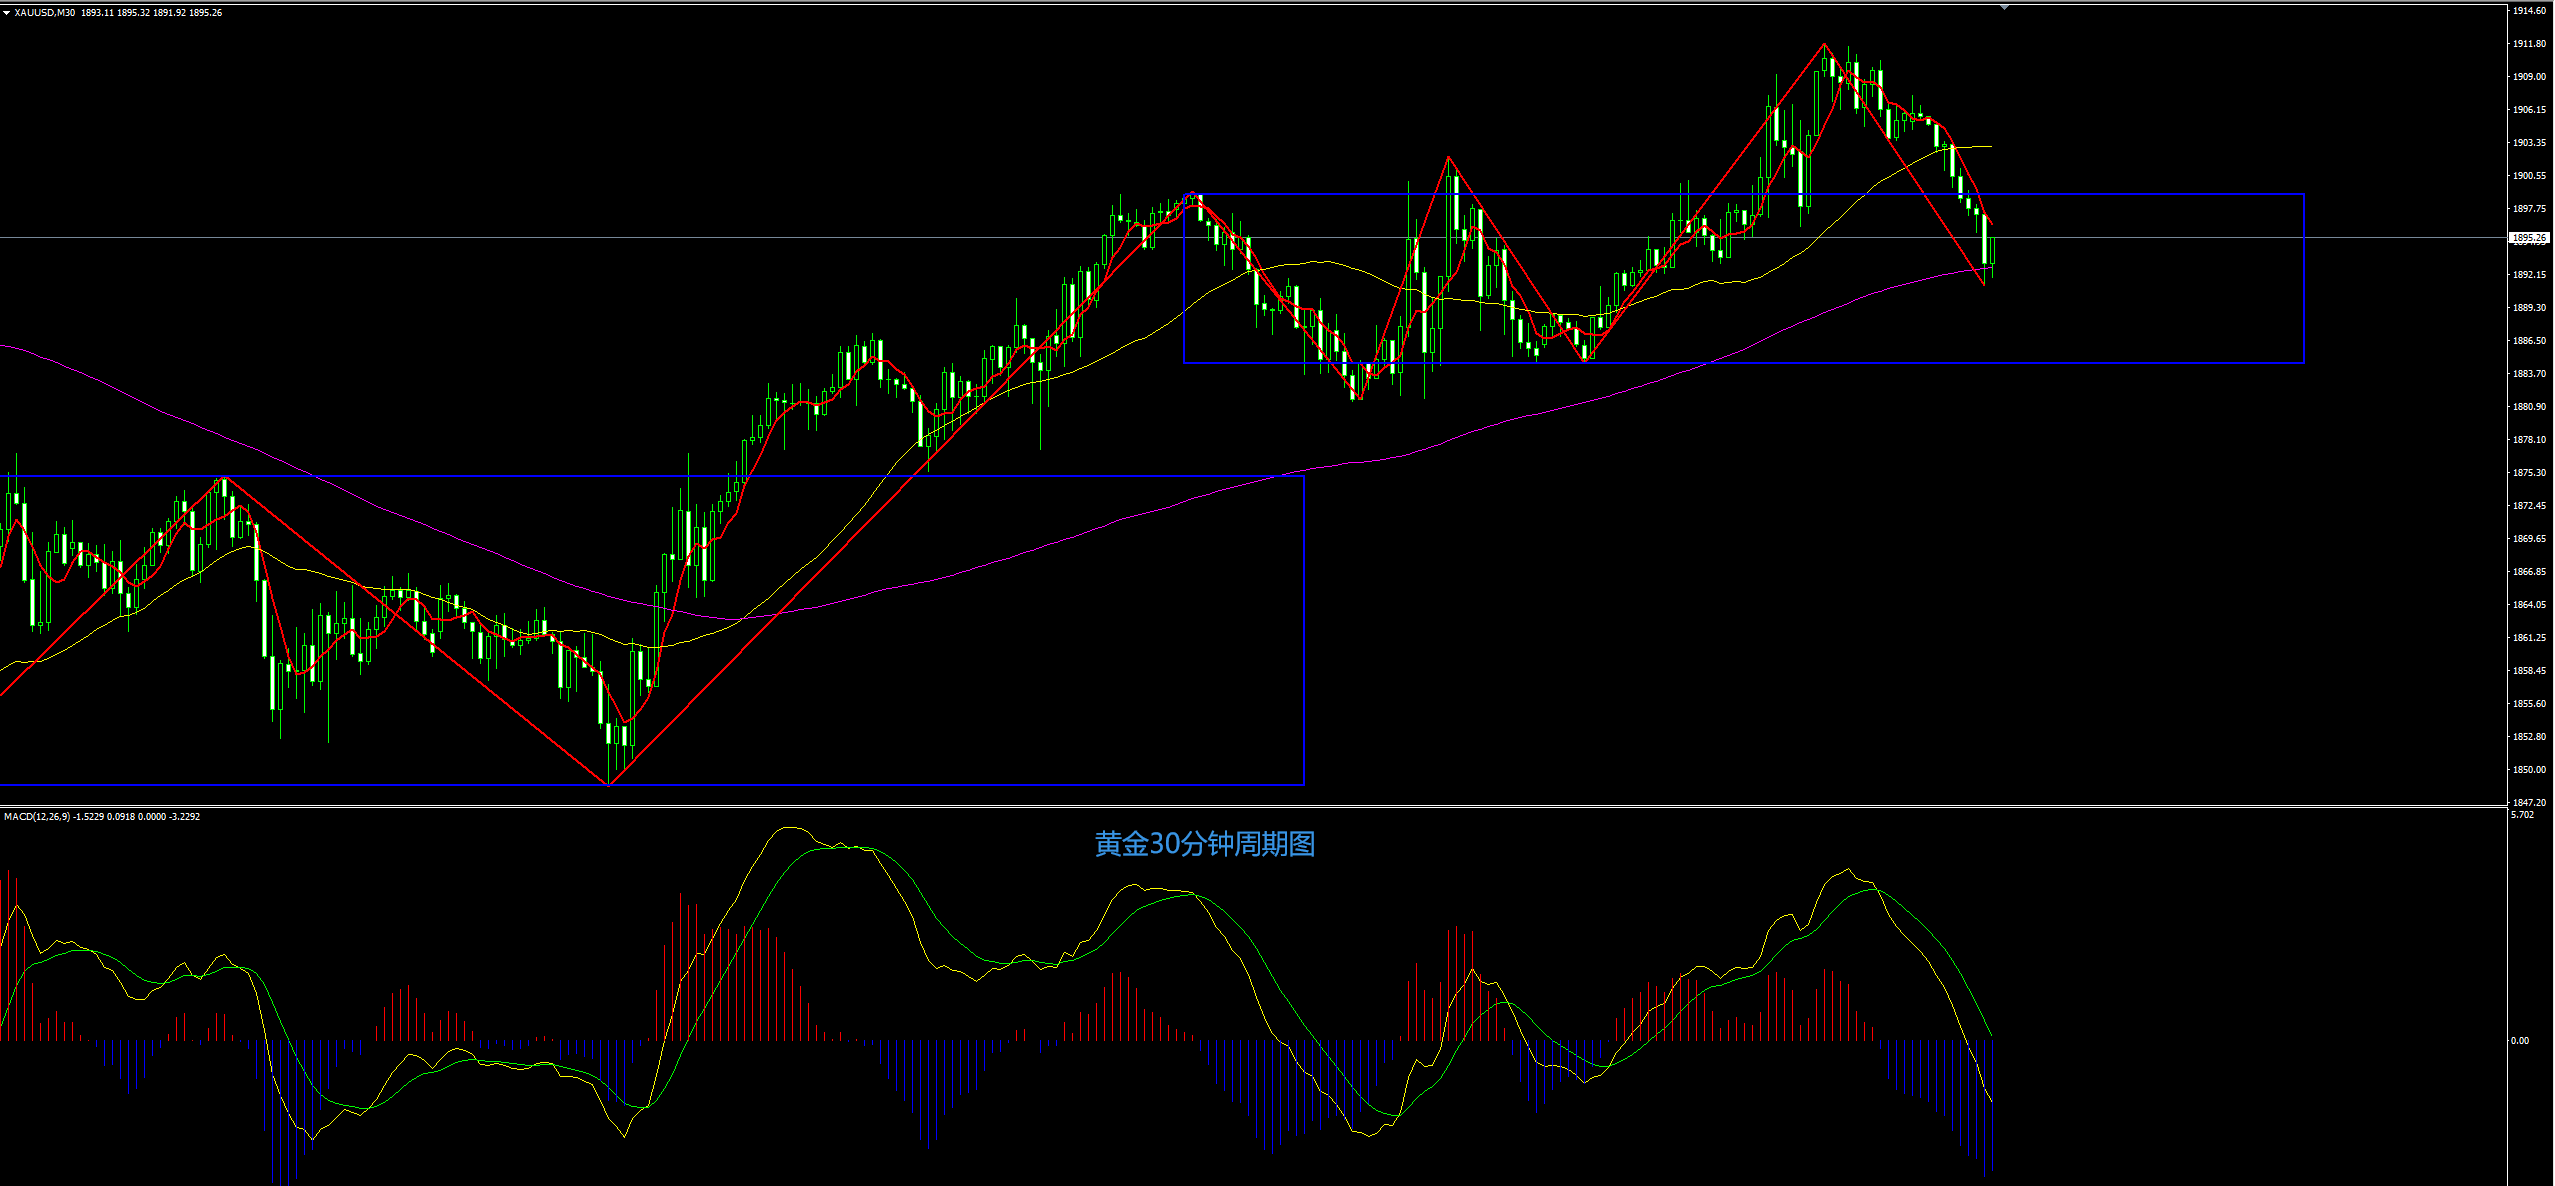Click the 1855.60 label on the price axis
The image size is (2555, 1186).
coord(2529,704)
